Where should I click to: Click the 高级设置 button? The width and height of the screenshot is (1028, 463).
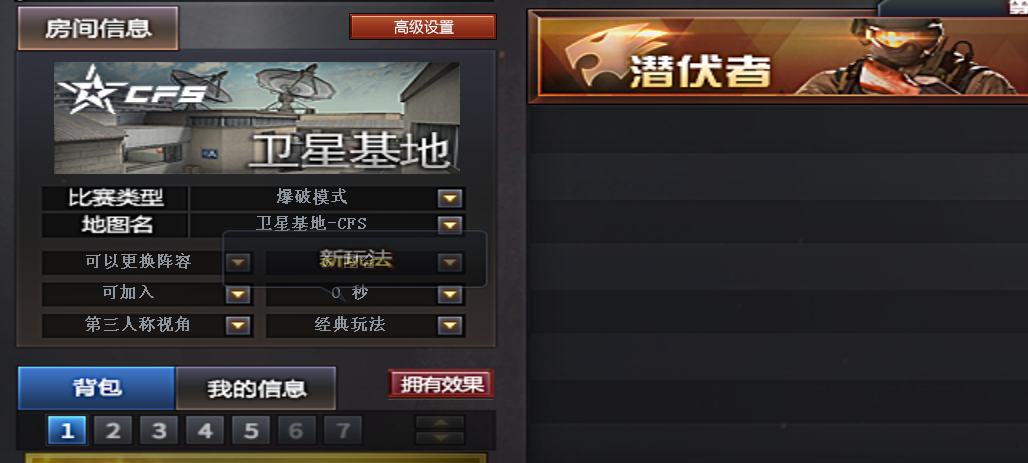[x=423, y=27]
